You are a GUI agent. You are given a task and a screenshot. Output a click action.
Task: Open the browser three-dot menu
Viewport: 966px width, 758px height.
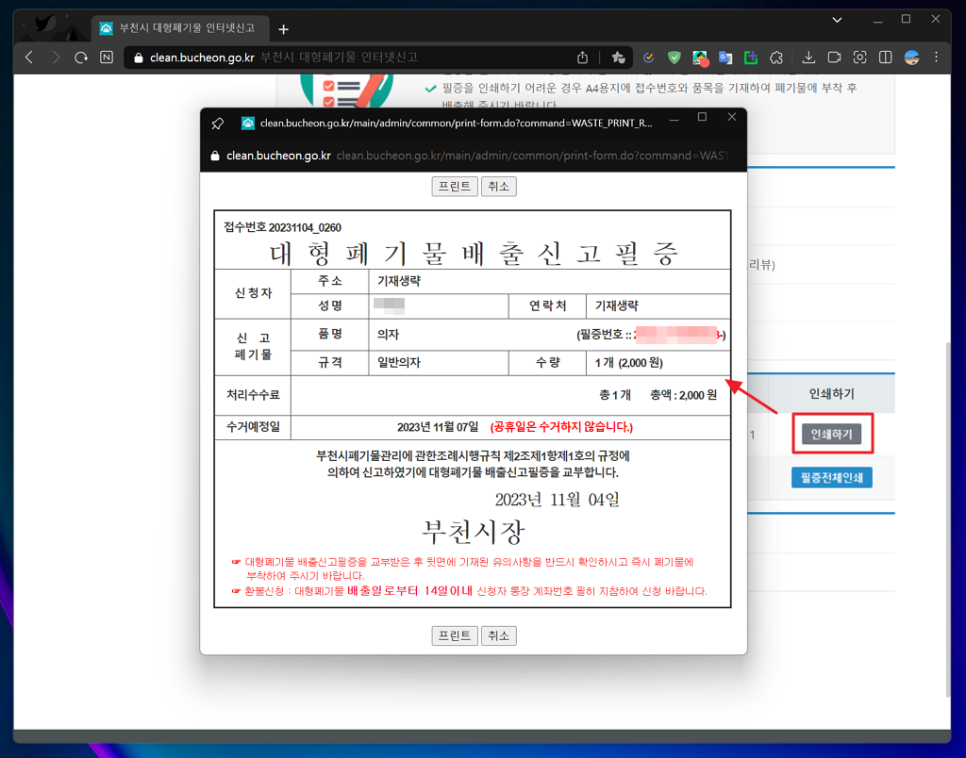tap(936, 57)
